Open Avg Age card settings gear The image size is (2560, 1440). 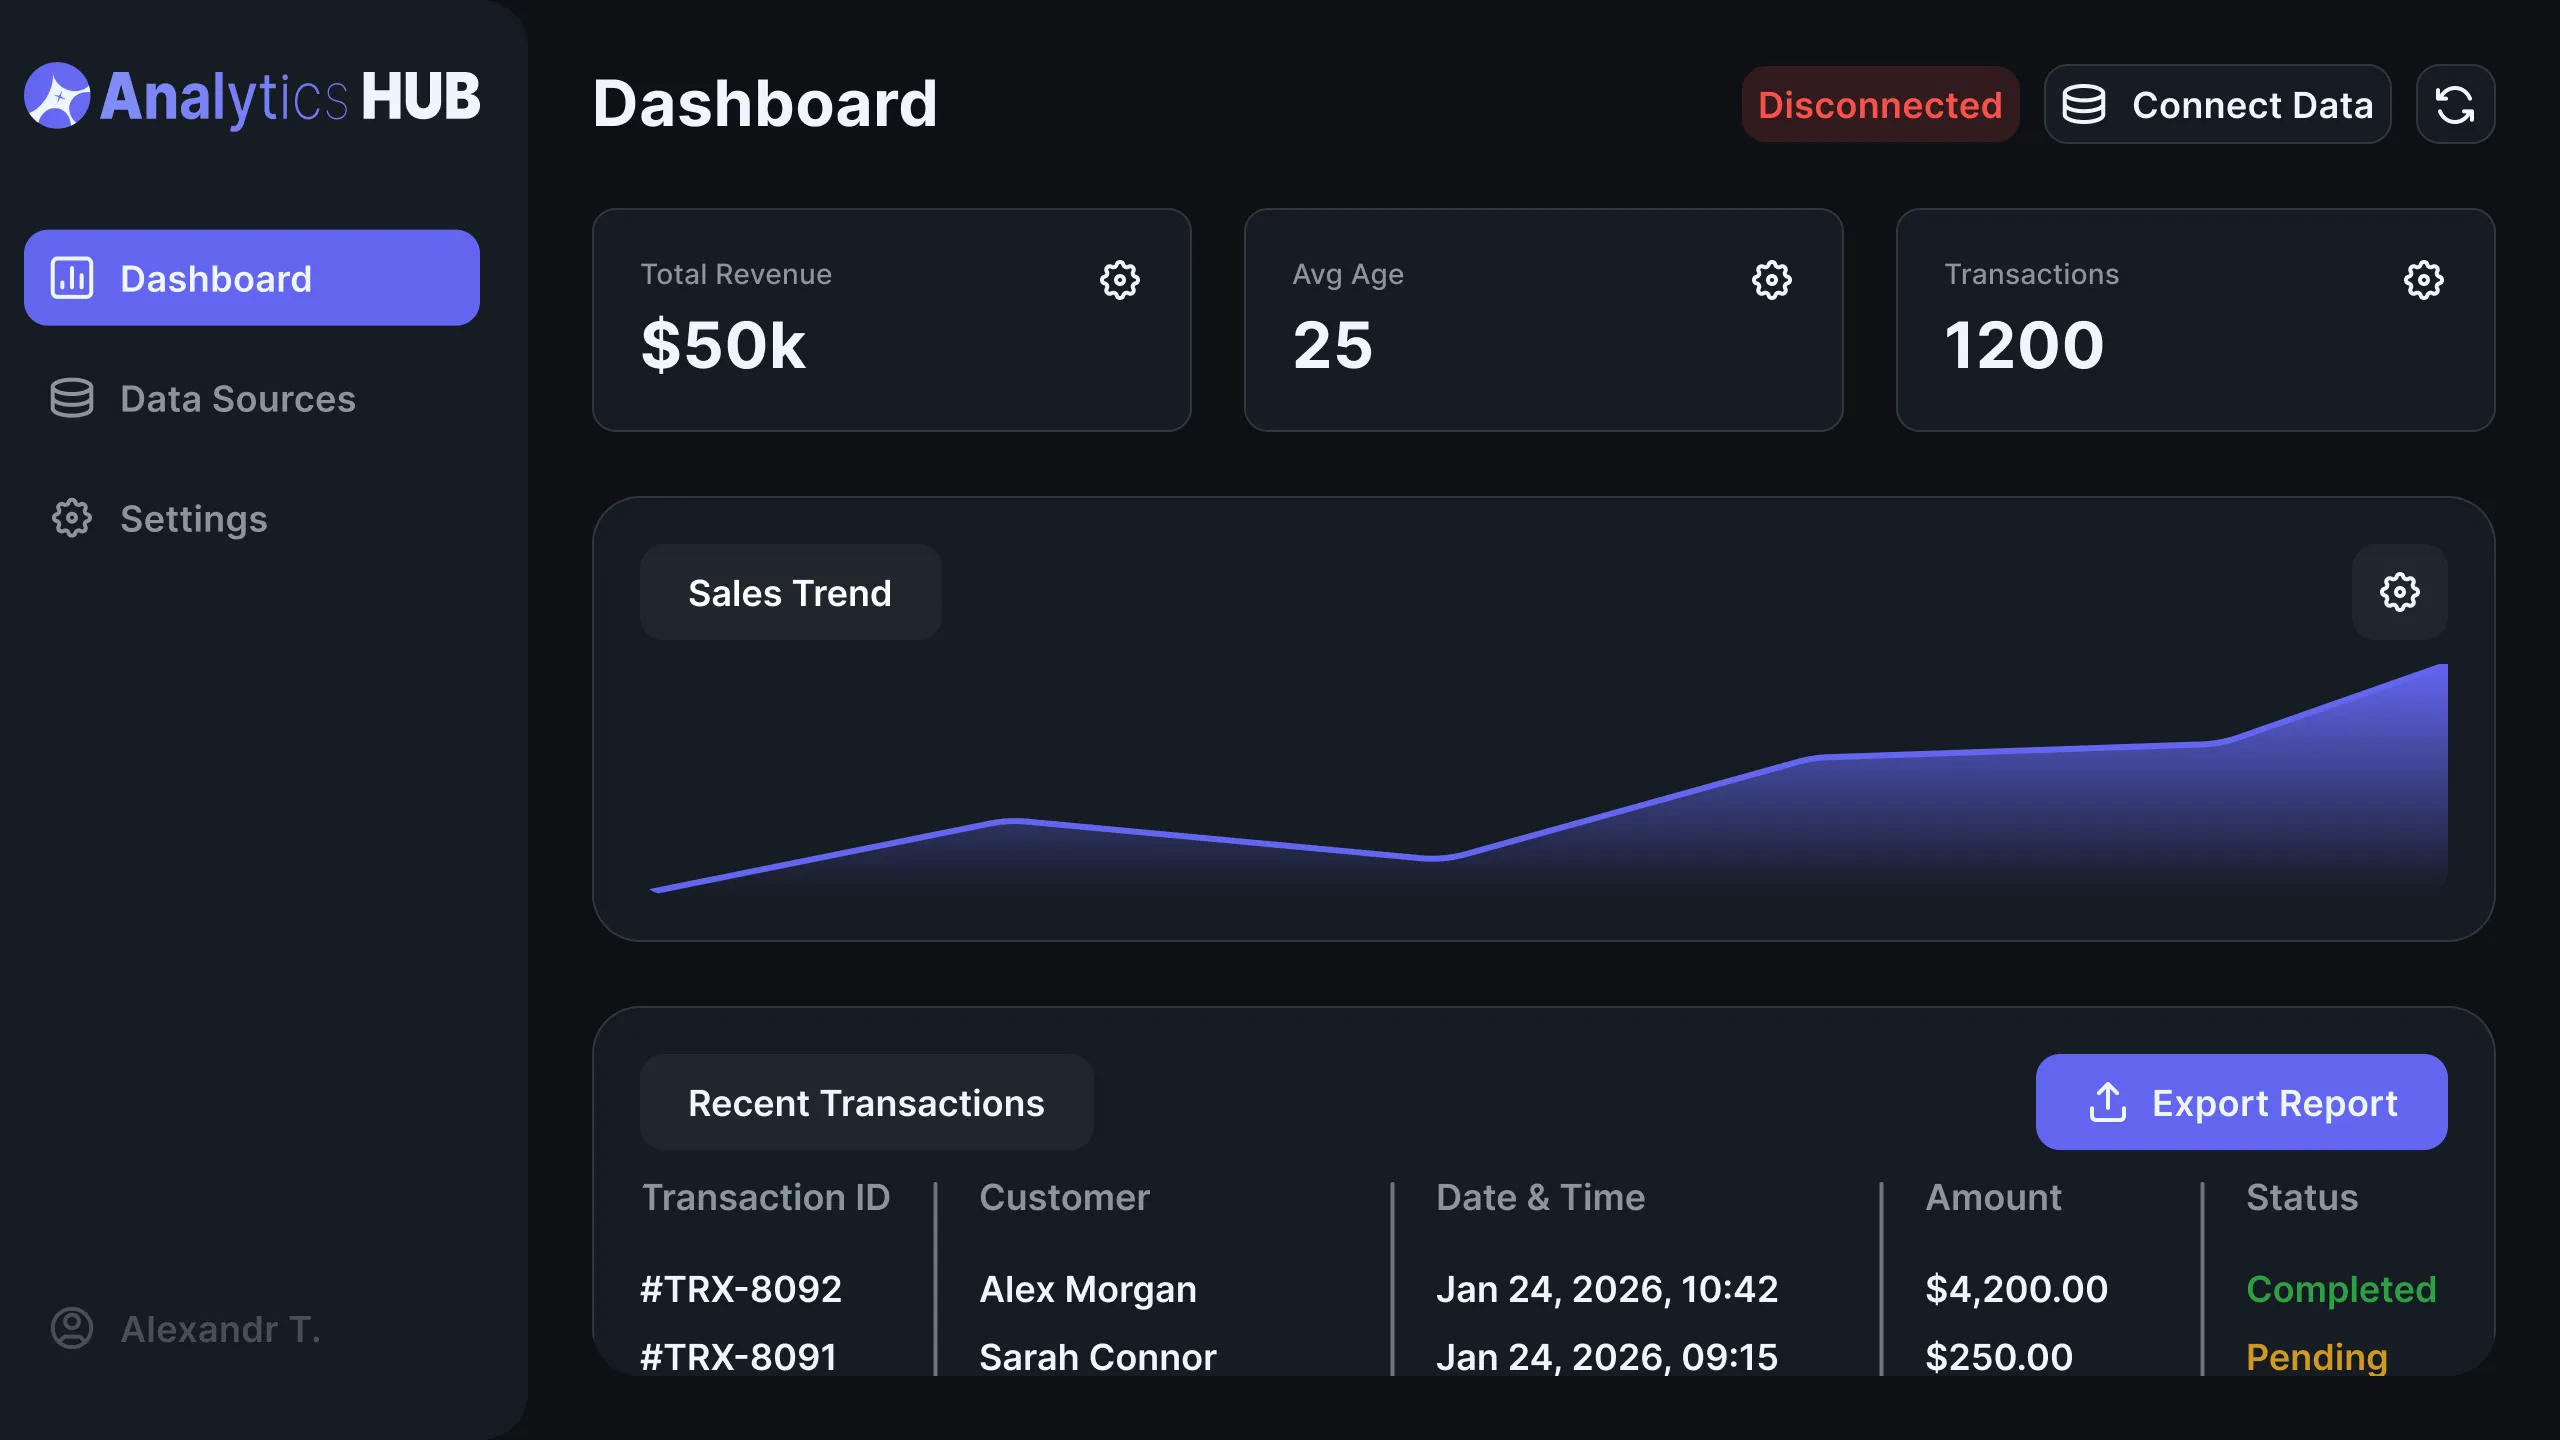click(x=1771, y=280)
